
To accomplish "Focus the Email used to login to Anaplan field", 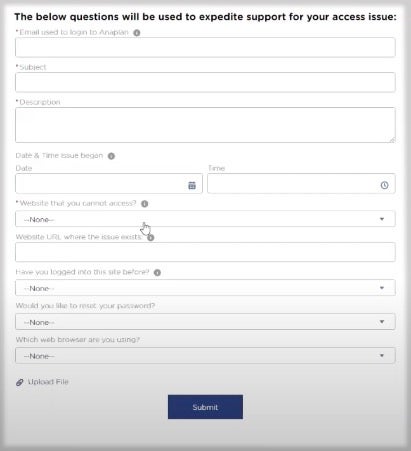I will click(205, 47).
